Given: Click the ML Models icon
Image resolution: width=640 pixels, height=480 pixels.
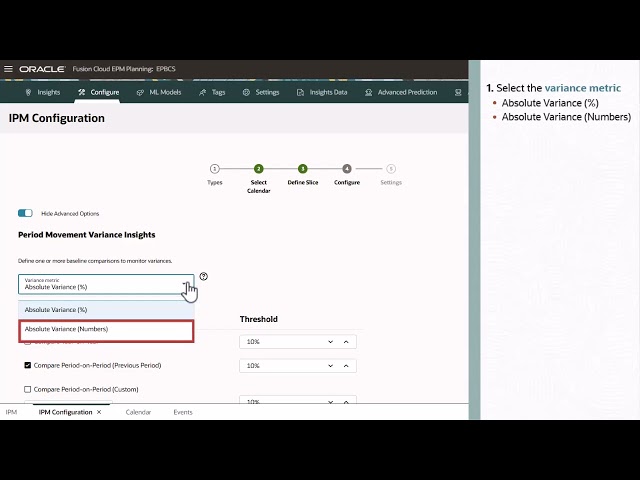Looking at the screenshot, I should (140, 93).
